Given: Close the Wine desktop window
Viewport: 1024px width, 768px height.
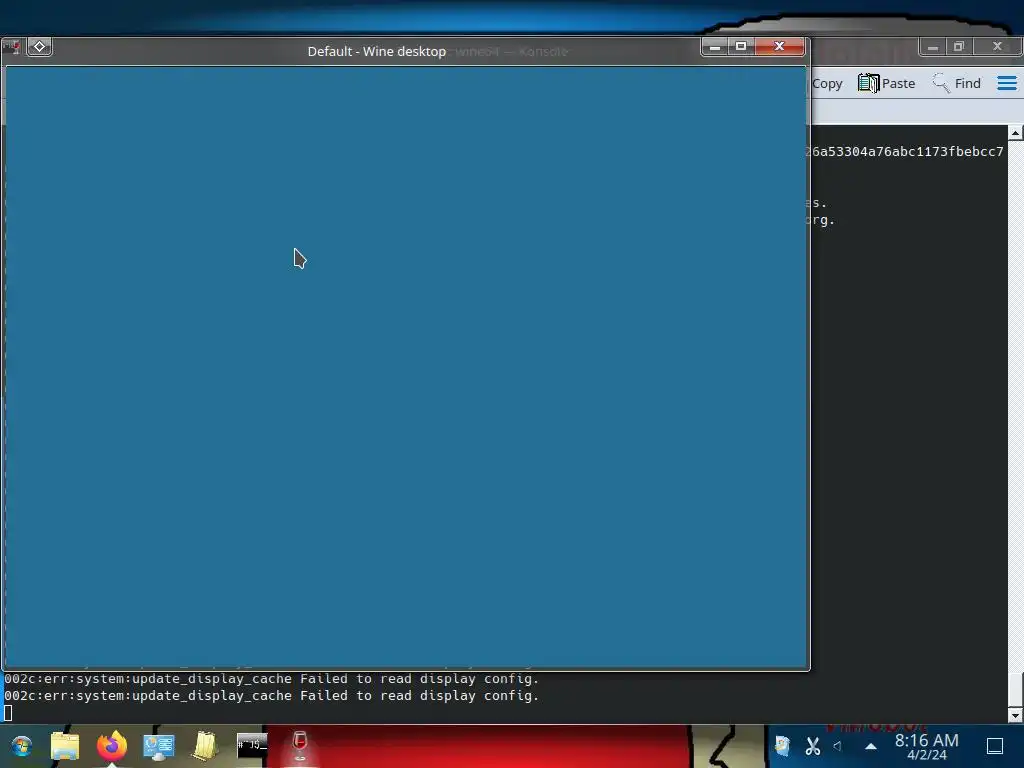Looking at the screenshot, I should 779,46.
